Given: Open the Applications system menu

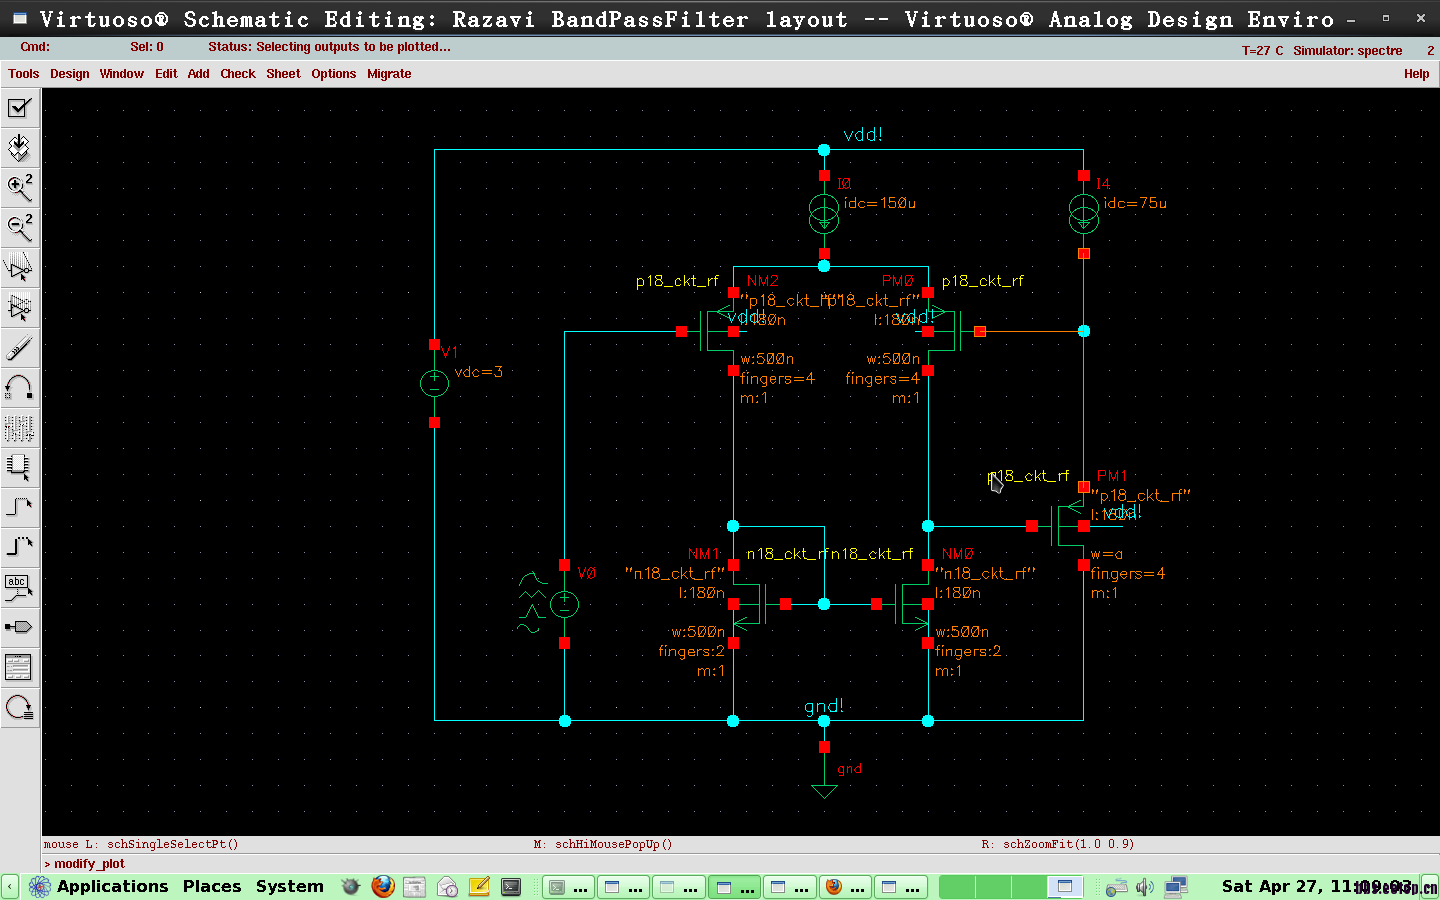Looking at the screenshot, I should 112,886.
